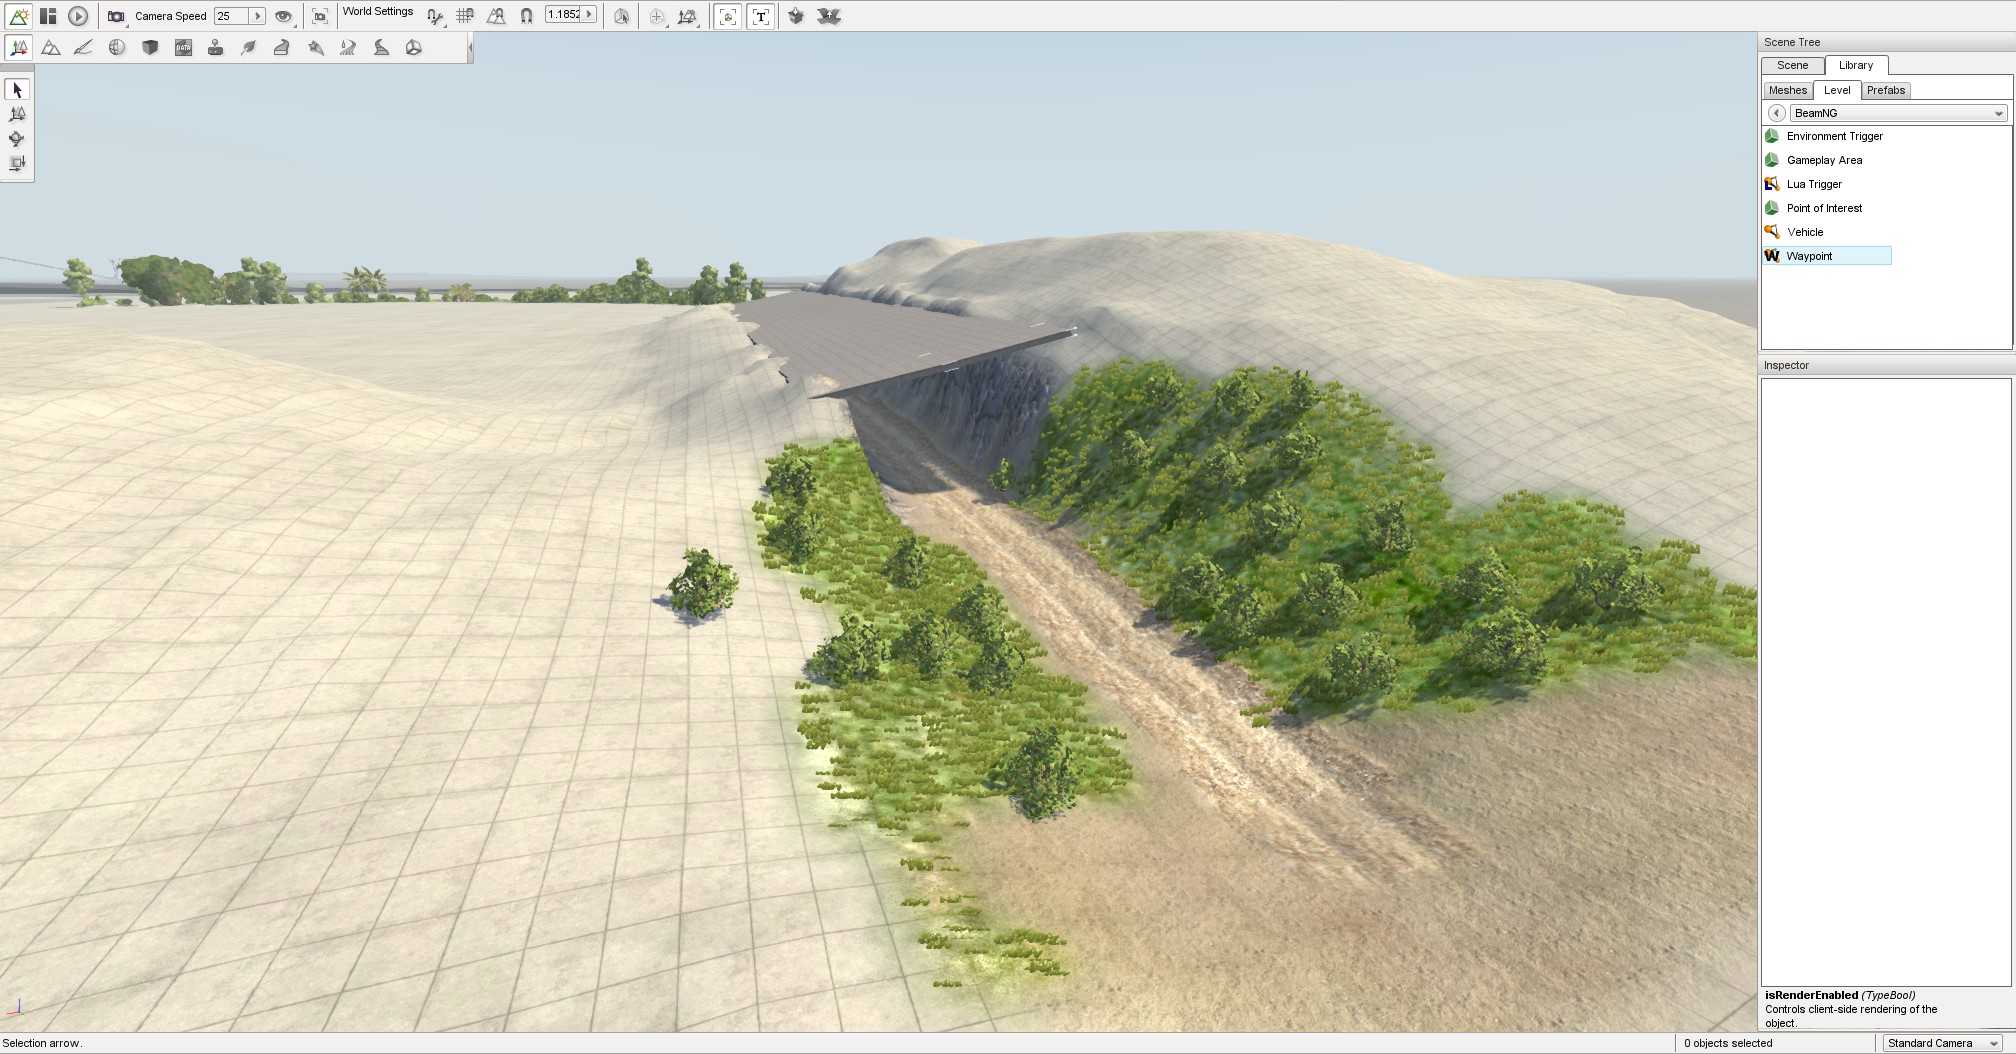Open the camera type icon menu
This screenshot has width=2016, height=1054.
click(x=117, y=16)
